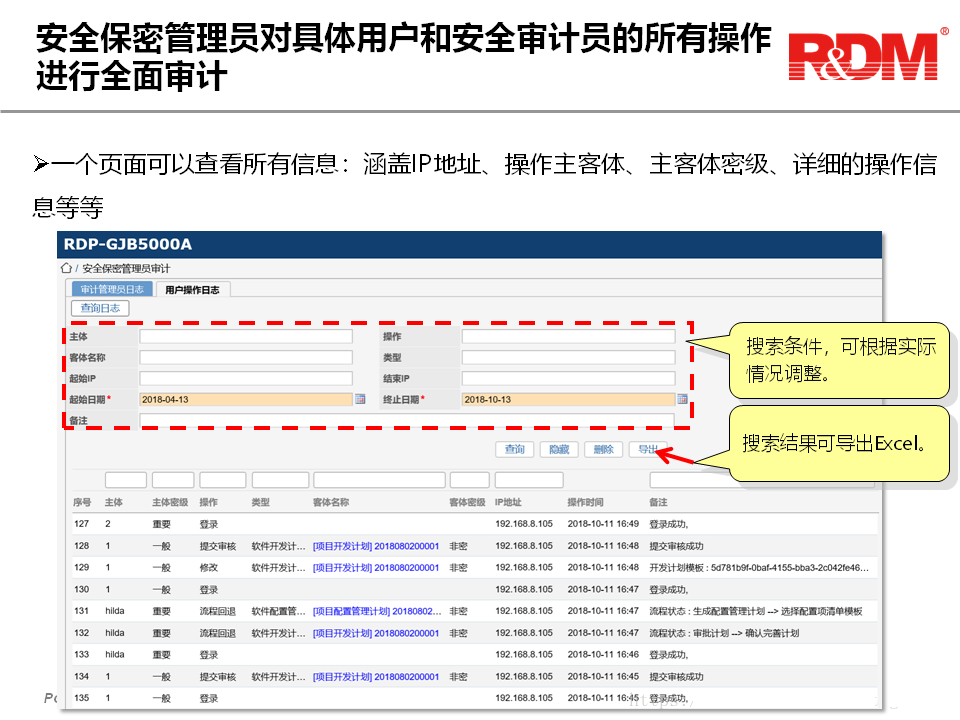Click the 终止日期 field showing 2018-10-13
Viewport: 960px width, 720px height.
(568, 399)
